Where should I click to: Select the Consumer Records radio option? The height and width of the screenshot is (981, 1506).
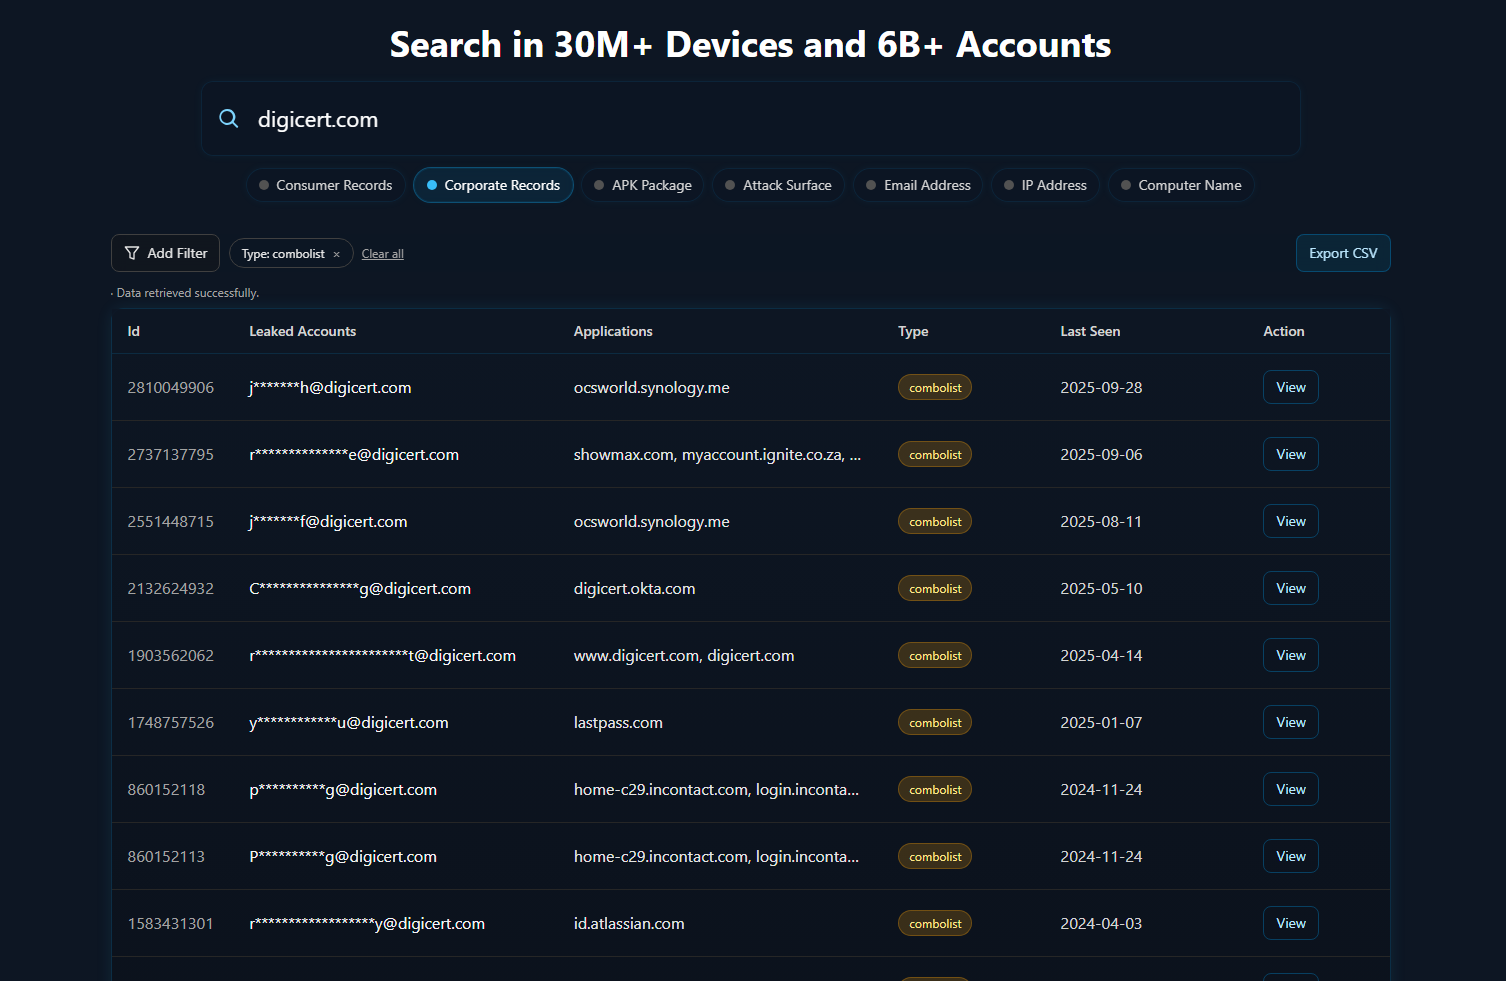(x=326, y=186)
